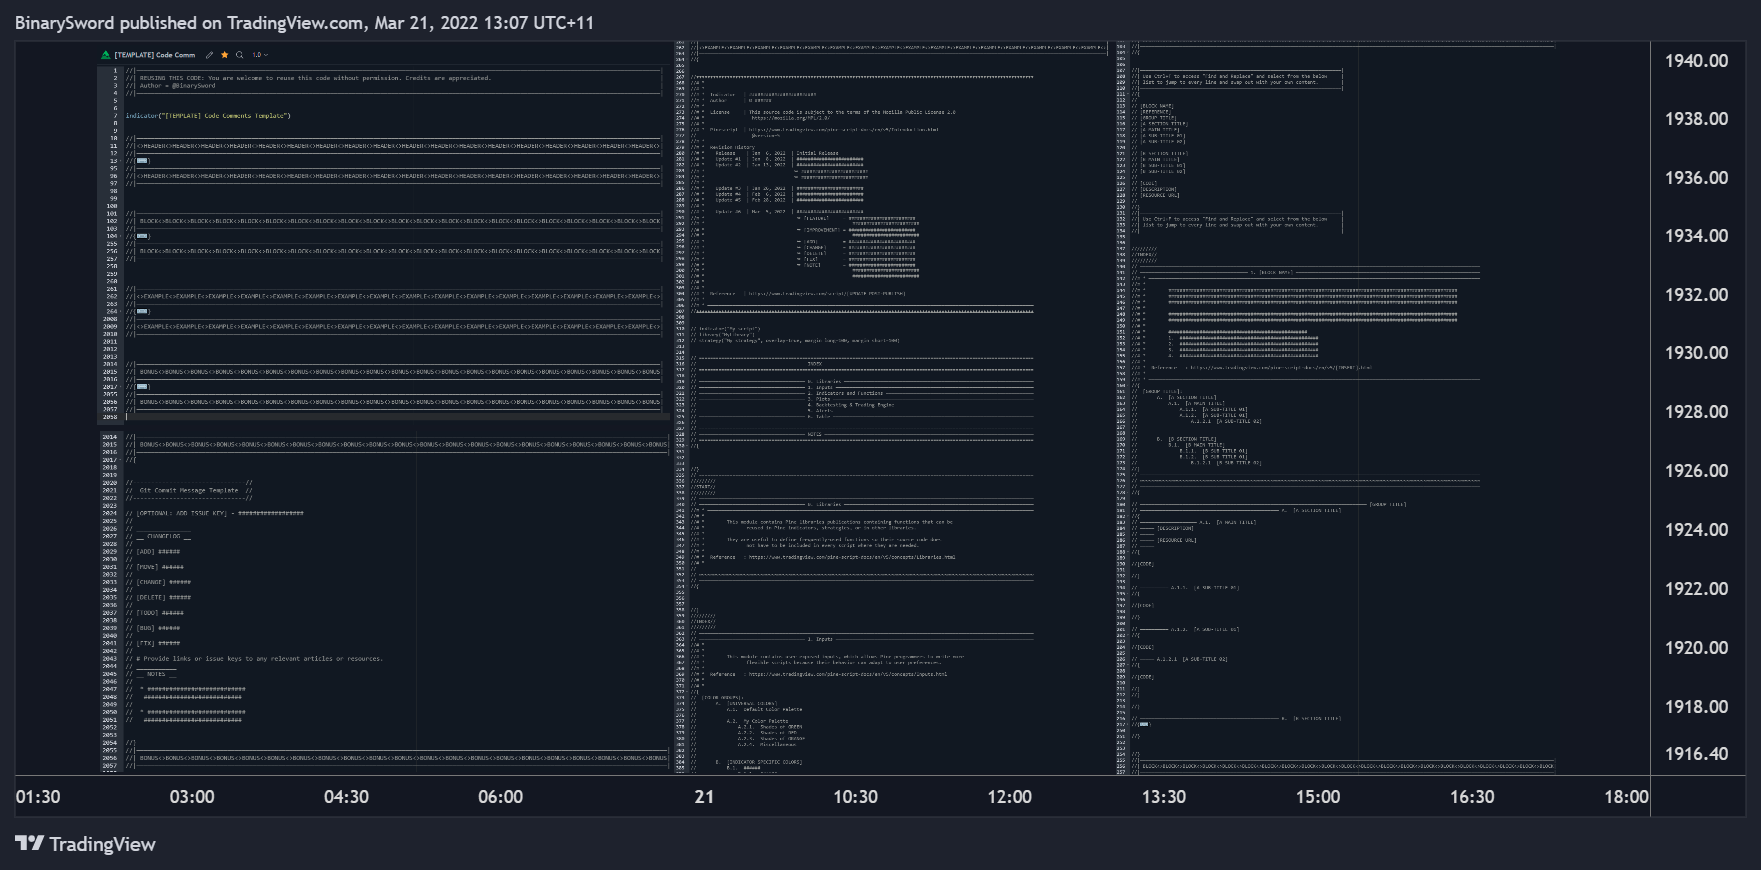Toggle the gold favorite star icon
Viewport: 1761px width, 870px height.
click(x=225, y=55)
